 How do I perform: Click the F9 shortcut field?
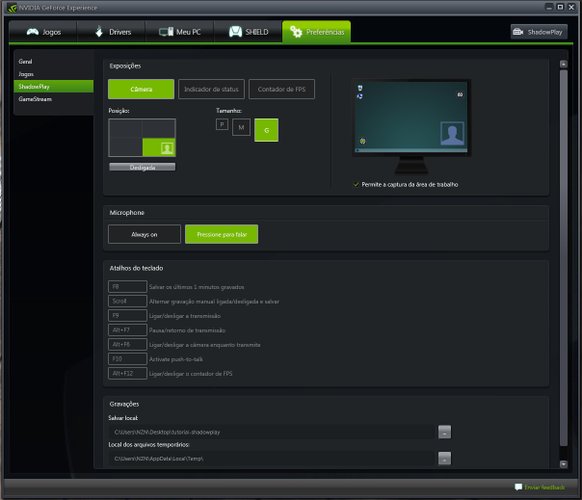pyautogui.click(x=127, y=316)
